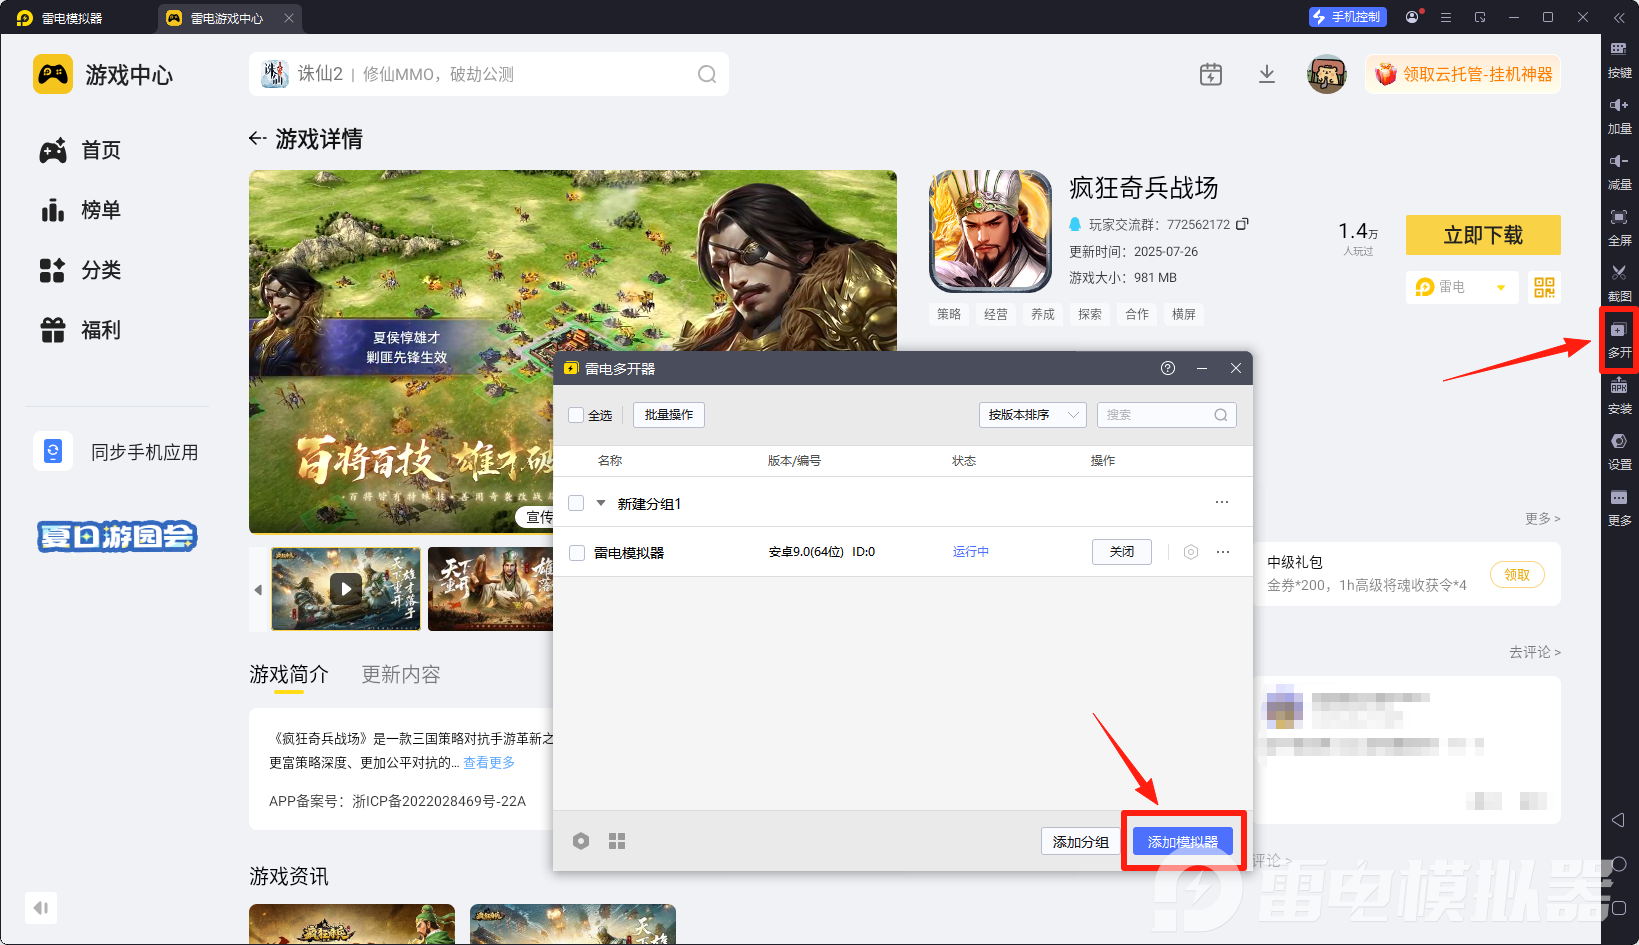Open the 按版本排序 sort dropdown
The height and width of the screenshot is (945, 1639).
(1032, 414)
